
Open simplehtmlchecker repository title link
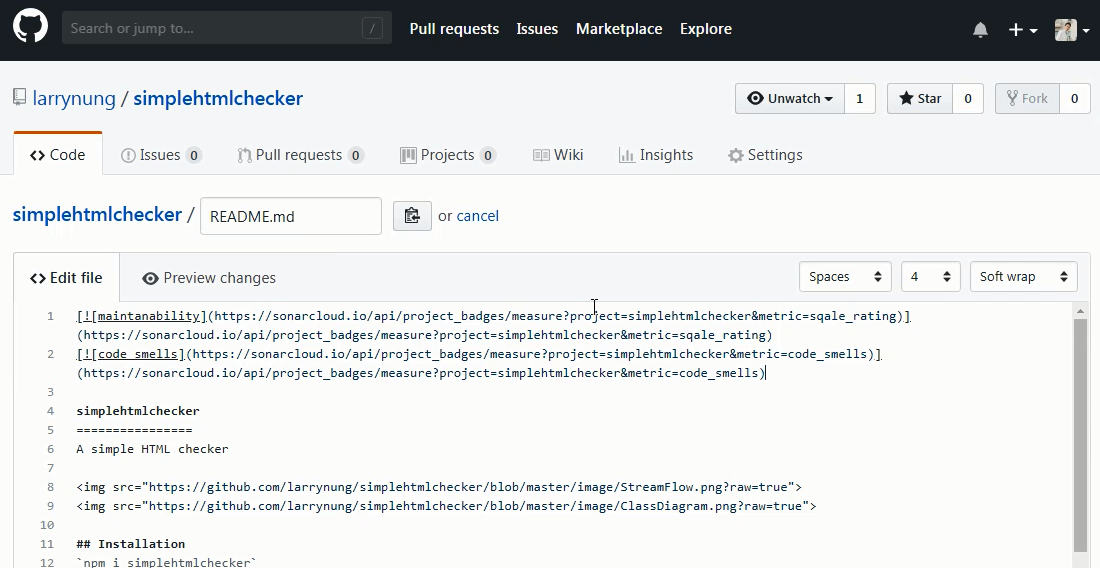(218, 98)
